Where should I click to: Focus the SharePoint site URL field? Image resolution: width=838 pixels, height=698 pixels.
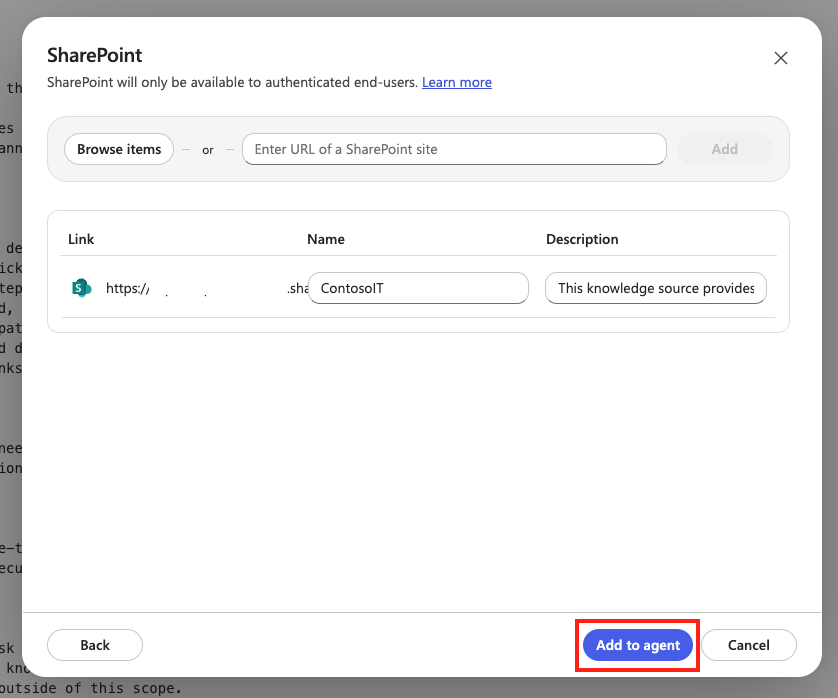point(454,149)
